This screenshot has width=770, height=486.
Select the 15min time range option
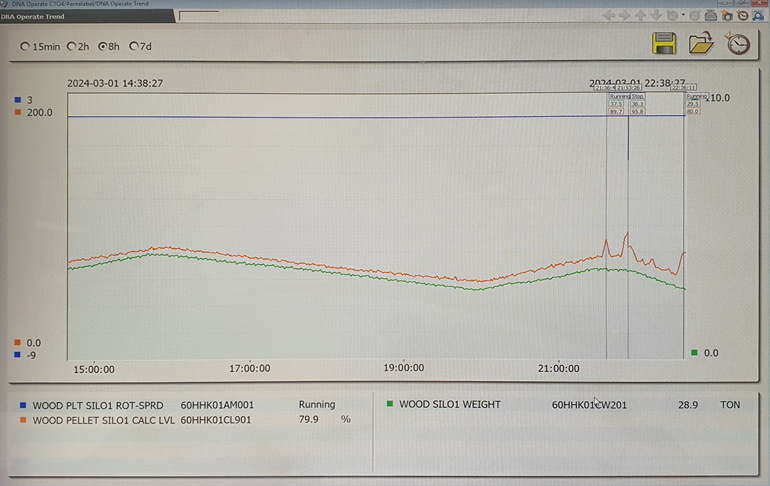pos(26,47)
